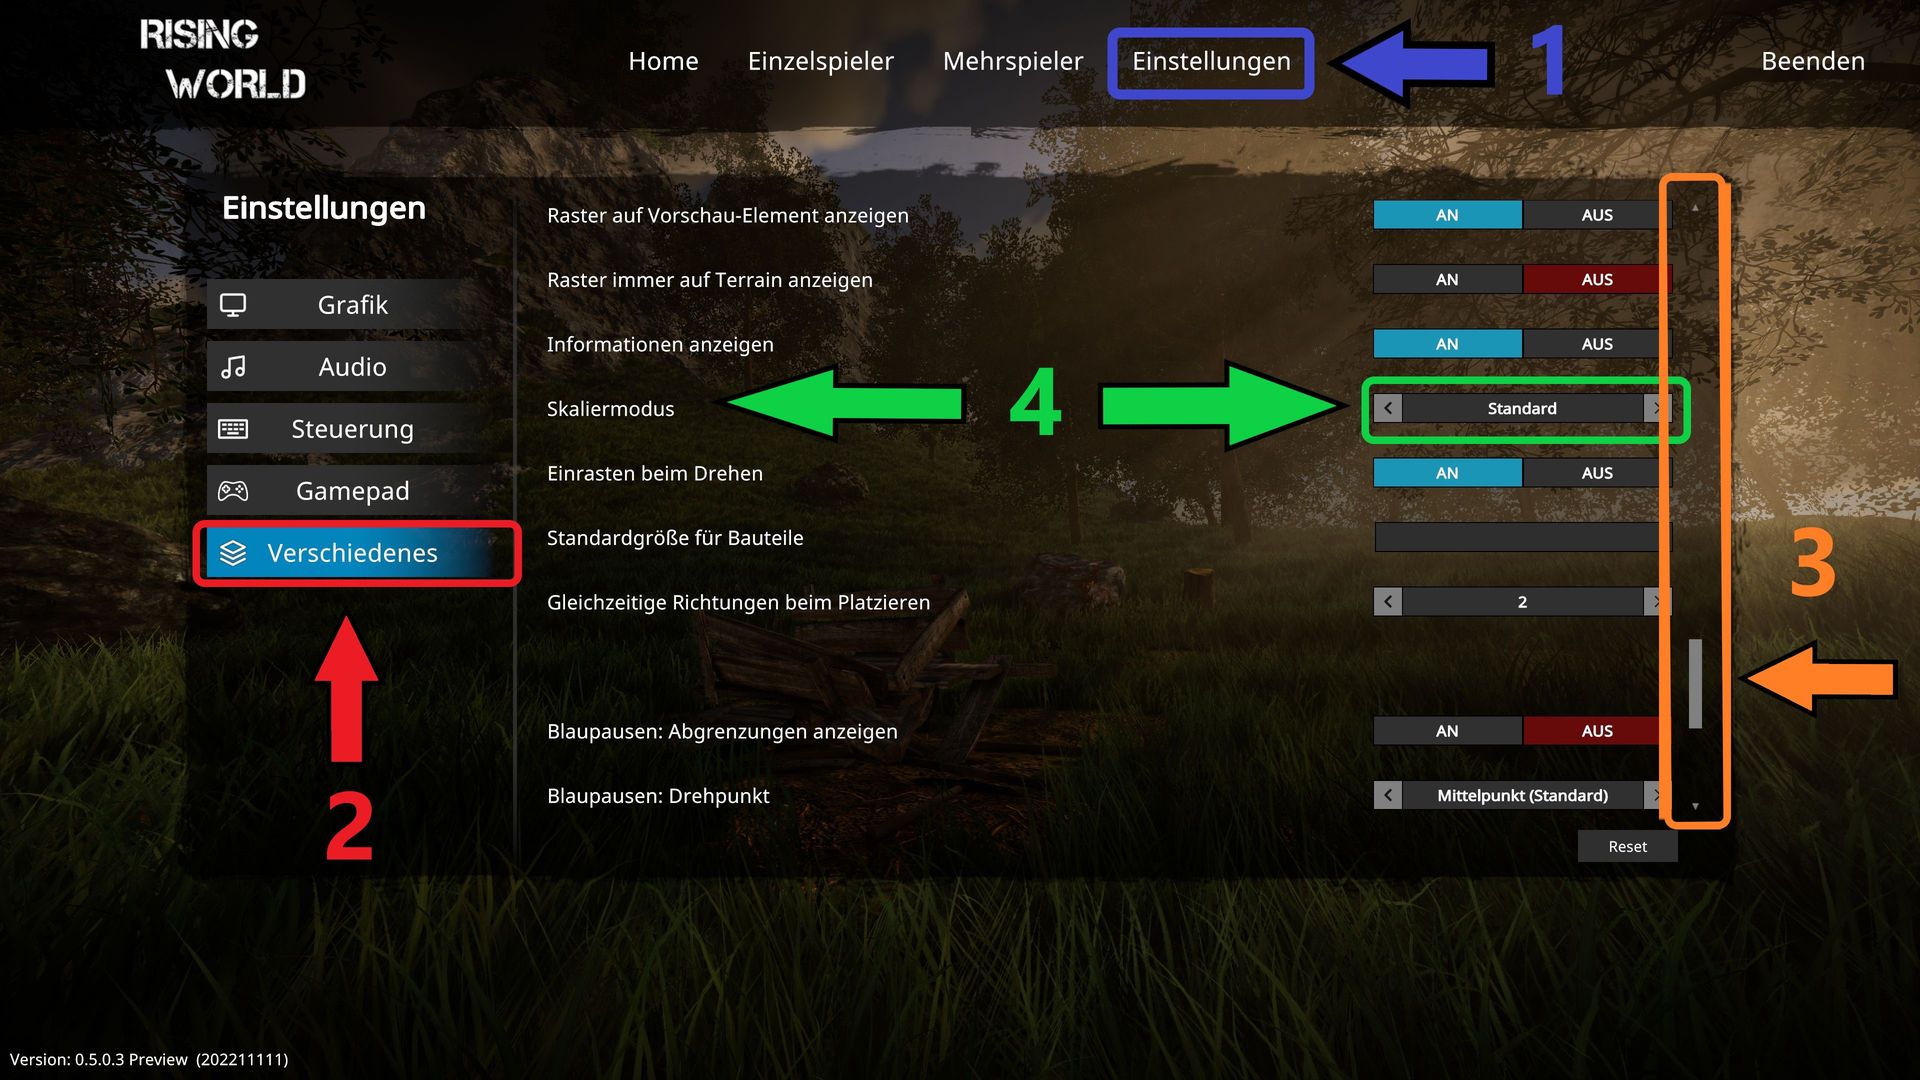This screenshot has height=1080, width=1920.
Task: Open the Mehrspieler menu
Action: (x=1013, y=61)
